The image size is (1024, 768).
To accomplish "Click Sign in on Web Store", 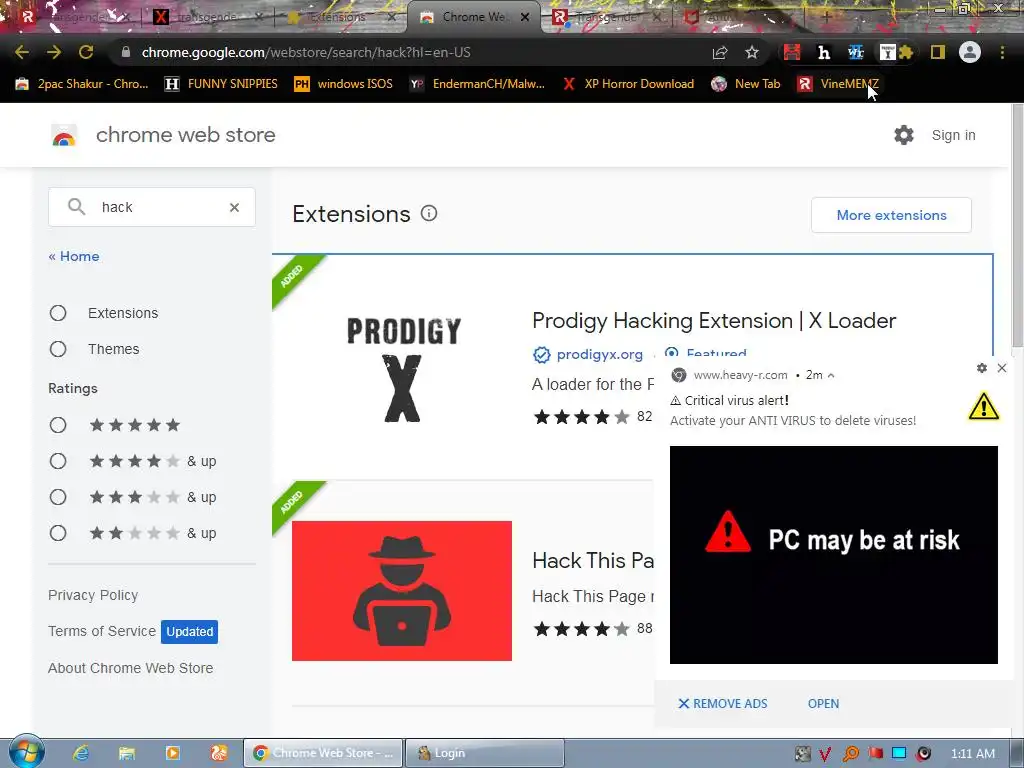I will pyautogui.click(x=953, y=135).
